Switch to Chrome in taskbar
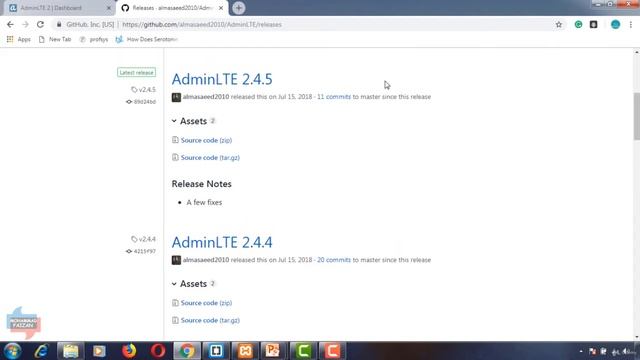 (x=187, y=351)
